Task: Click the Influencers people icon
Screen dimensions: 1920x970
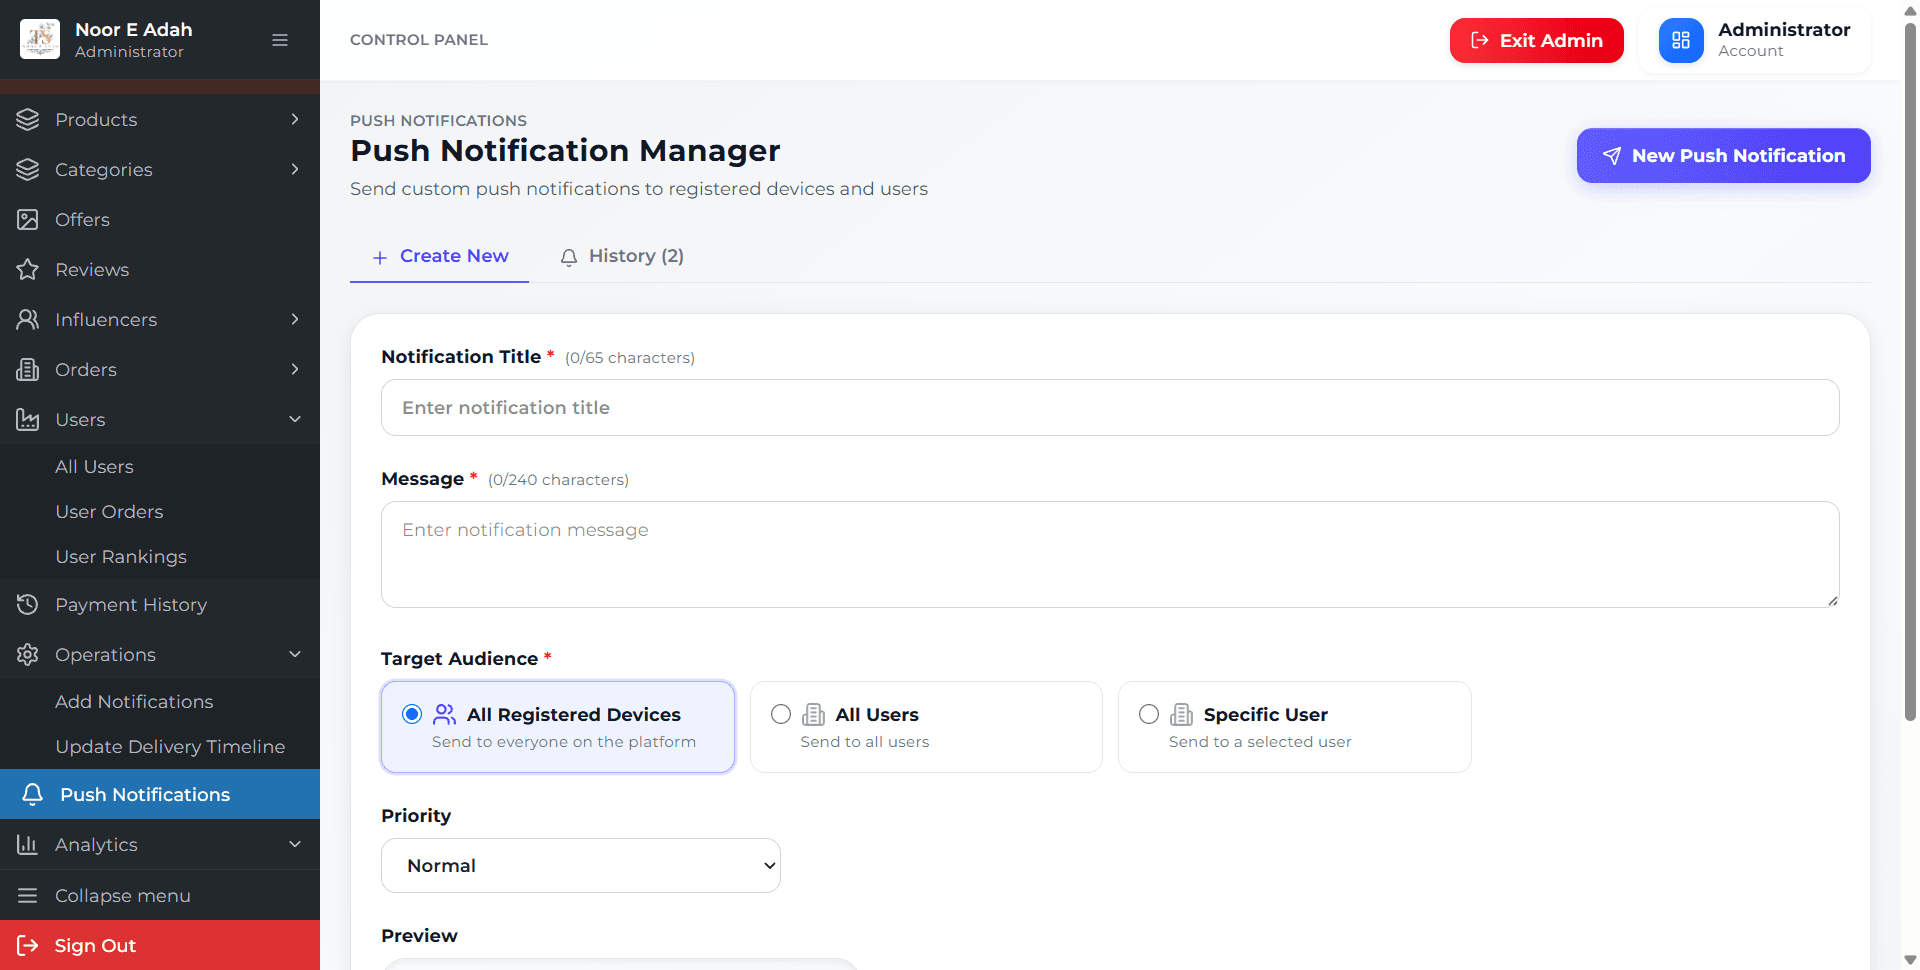Action: click(x=28, y=319)
